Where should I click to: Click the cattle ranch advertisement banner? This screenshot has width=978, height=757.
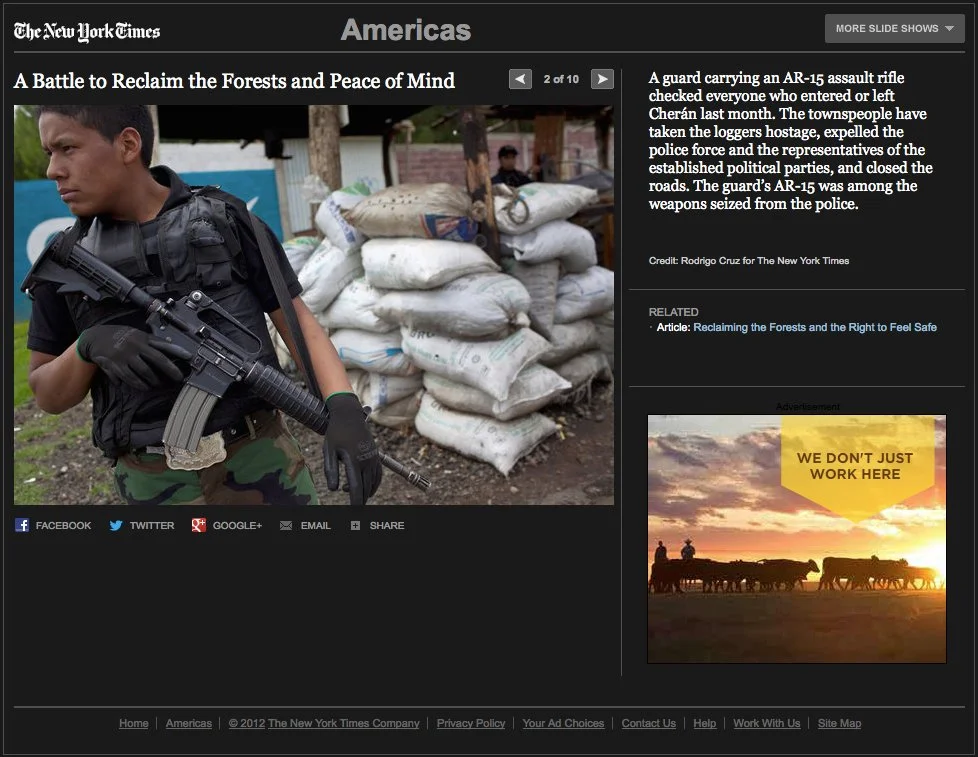796,538
